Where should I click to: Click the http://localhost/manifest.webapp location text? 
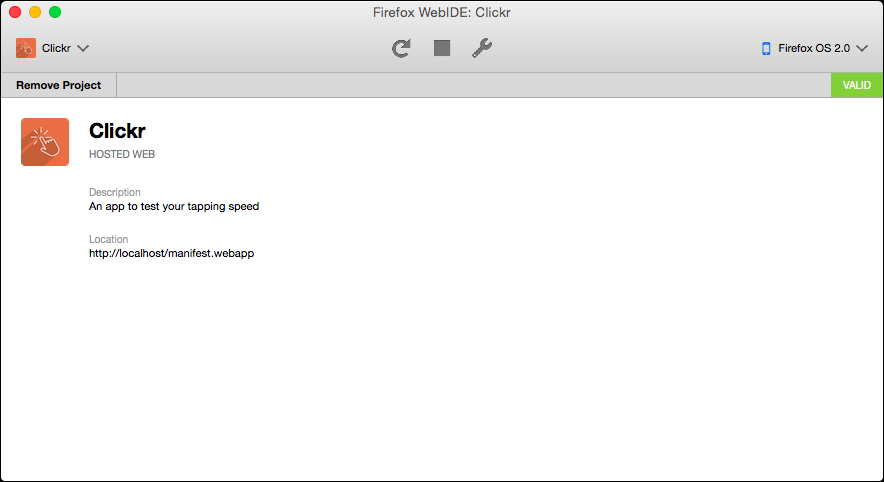(x=171, y=253)
